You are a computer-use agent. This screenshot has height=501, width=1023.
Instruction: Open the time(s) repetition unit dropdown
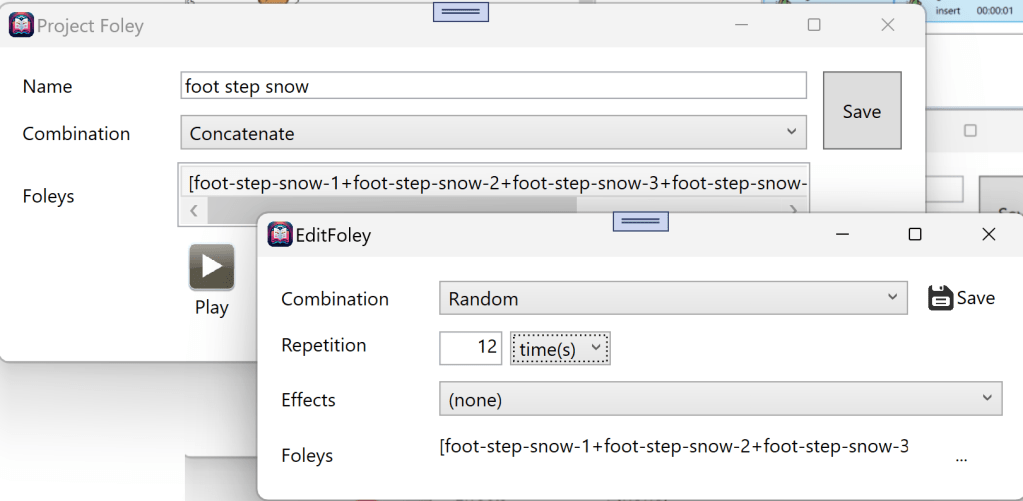560,347
